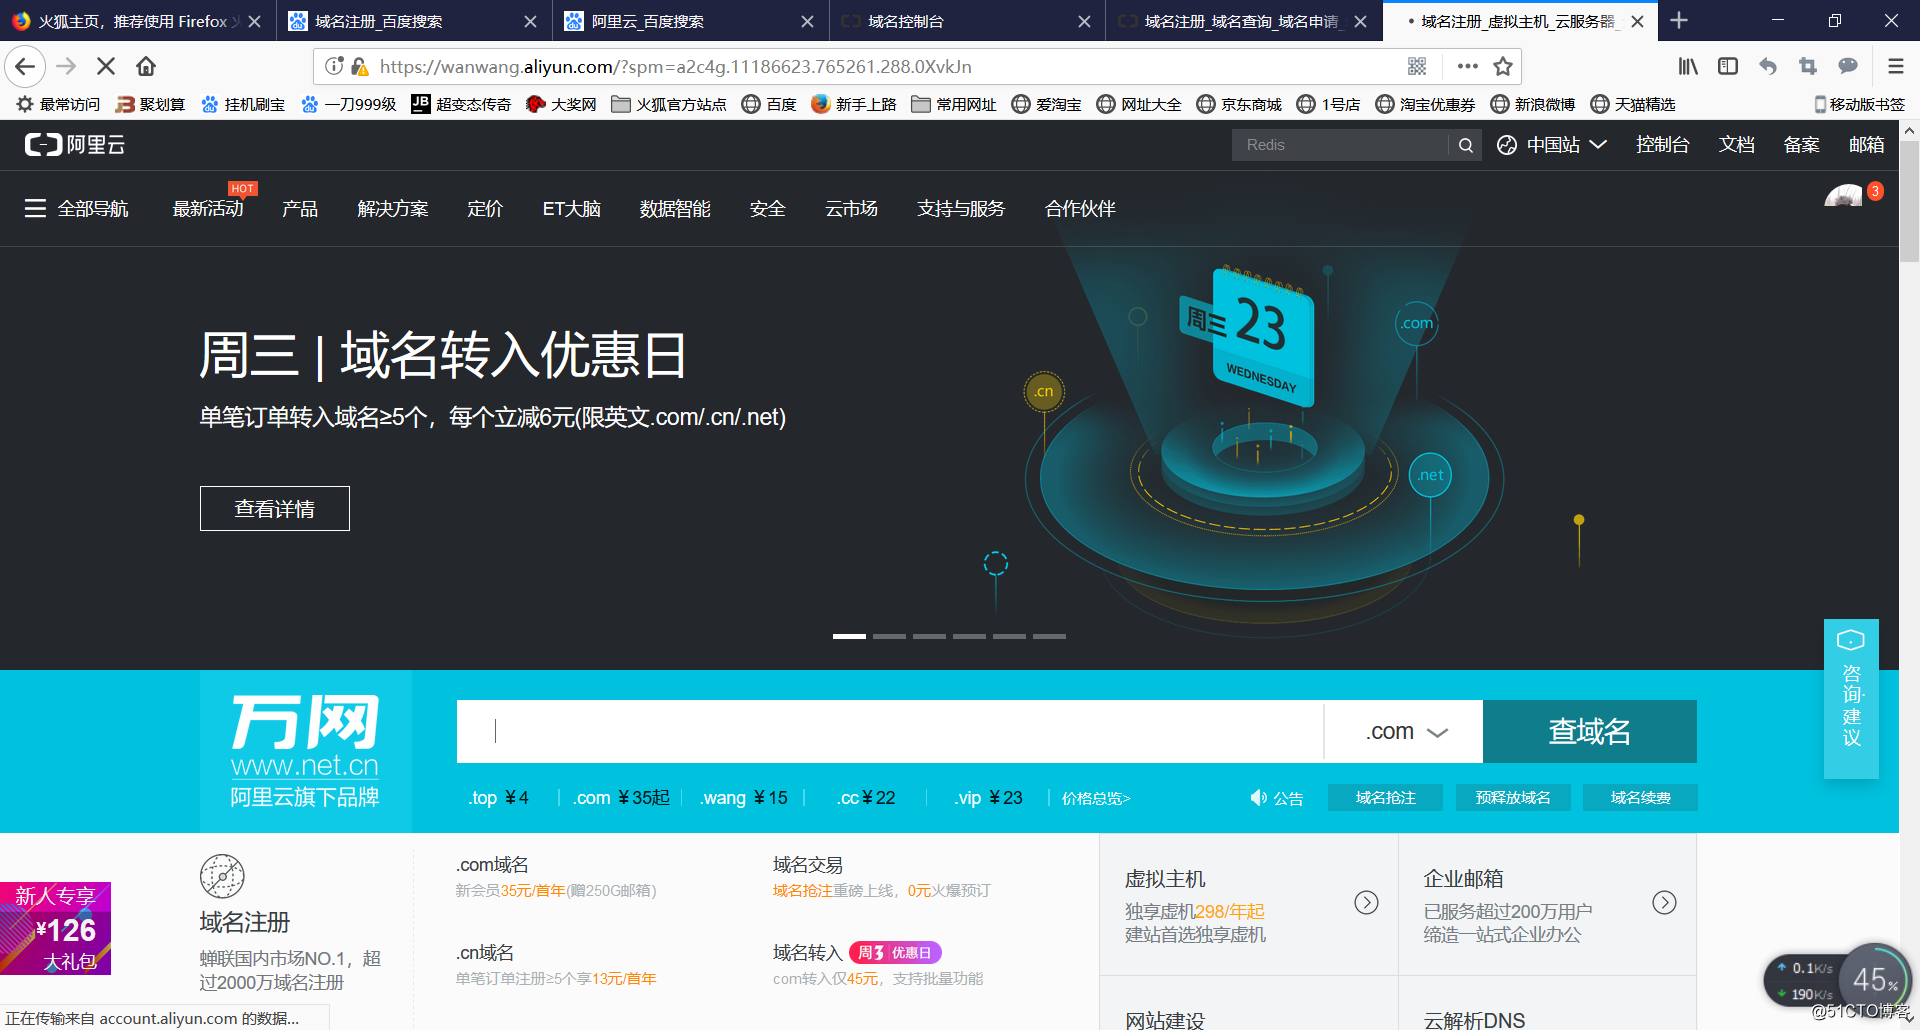The width and height of the screenshot is (1920, 1030).
Task: Open the 定价 nav item
Action: [485, 208]
